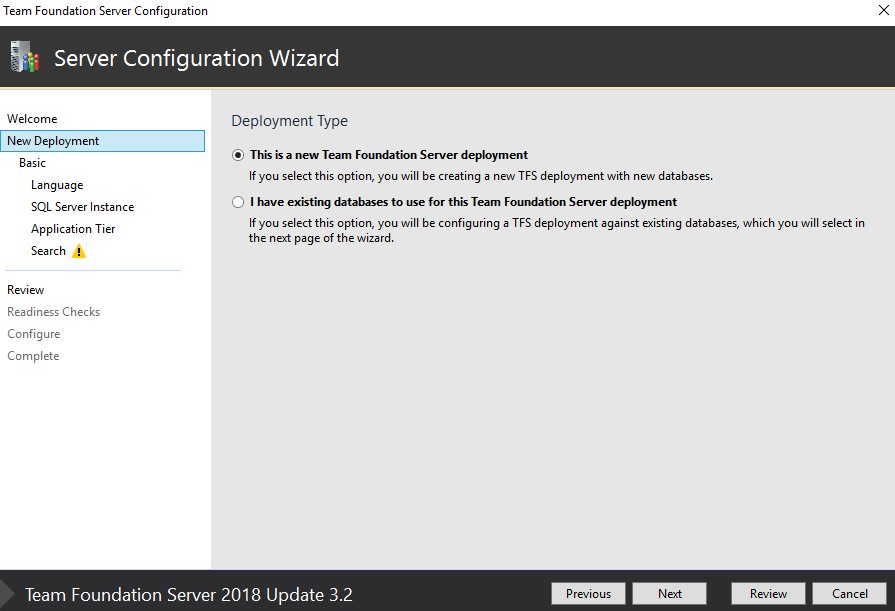The height and width of the screenshot is (611, 895).
Task: Go to the Review step
Action: point(26,290)
